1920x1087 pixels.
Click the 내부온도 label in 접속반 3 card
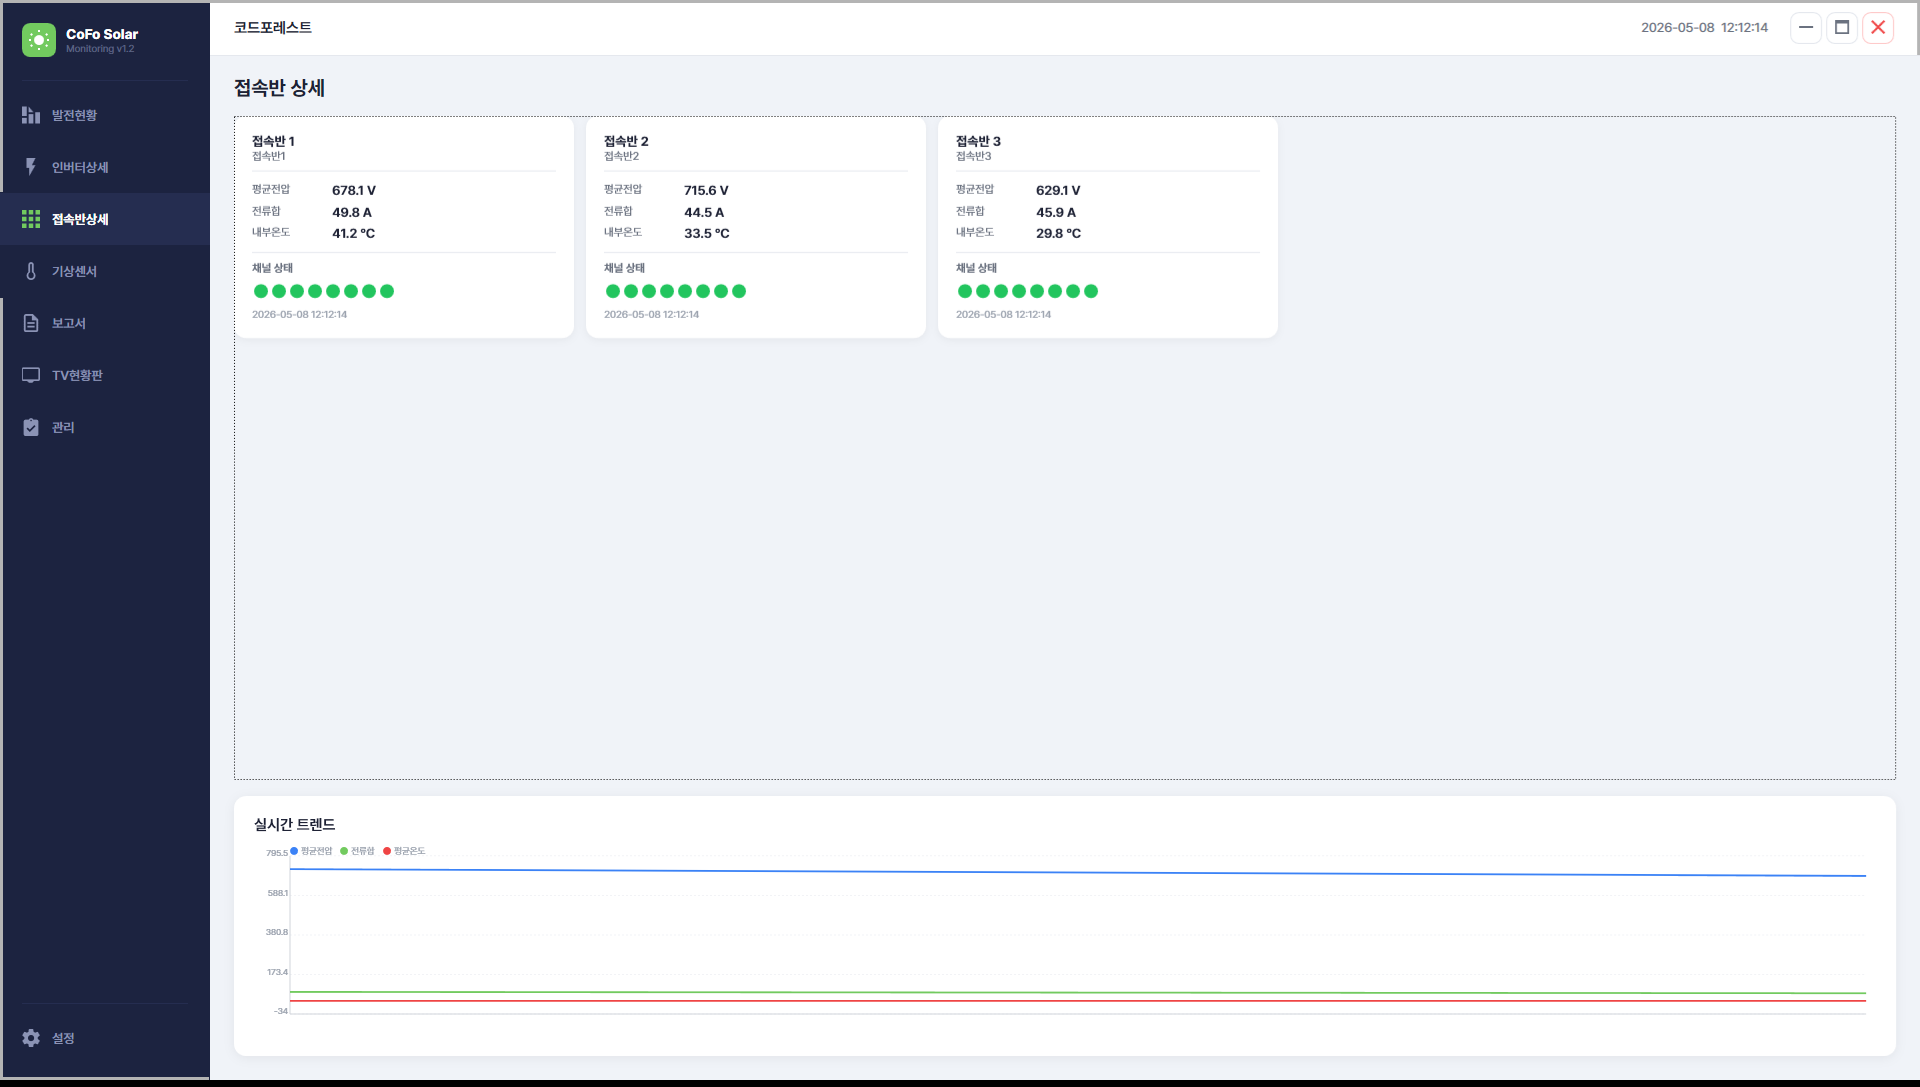point(975,232)
